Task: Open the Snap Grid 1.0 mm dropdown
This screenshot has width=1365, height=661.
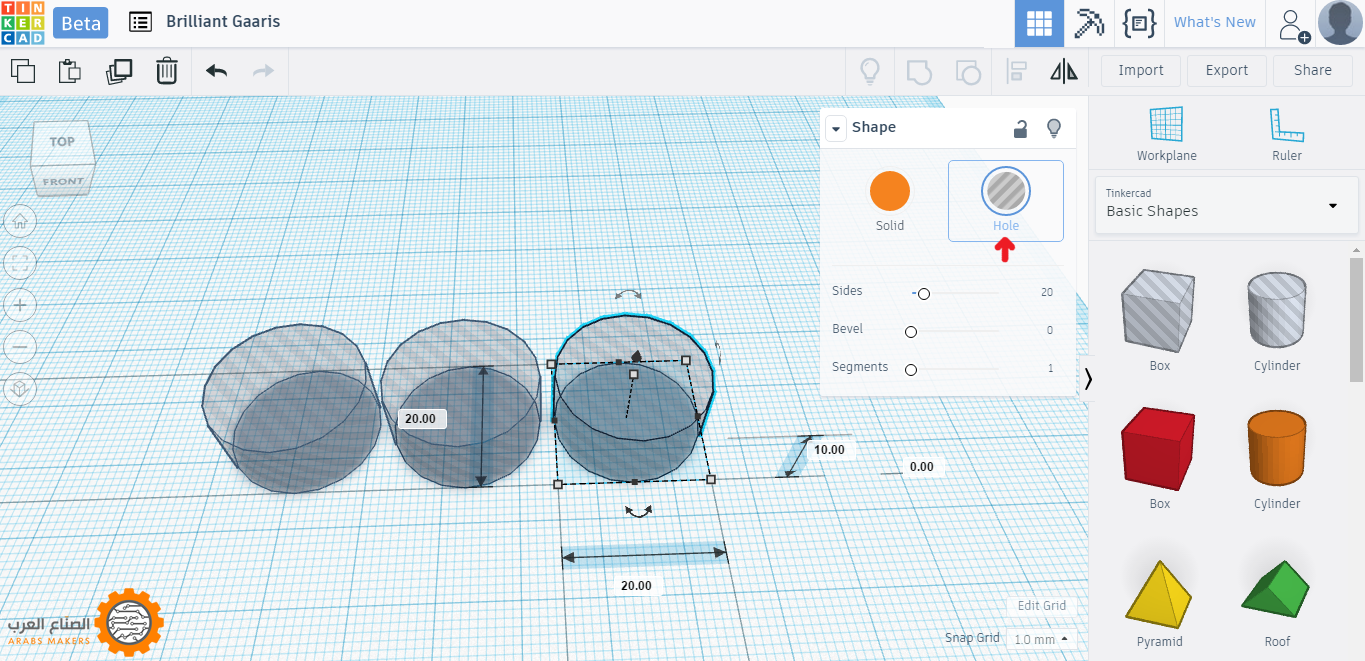Action: point(1040,639)
